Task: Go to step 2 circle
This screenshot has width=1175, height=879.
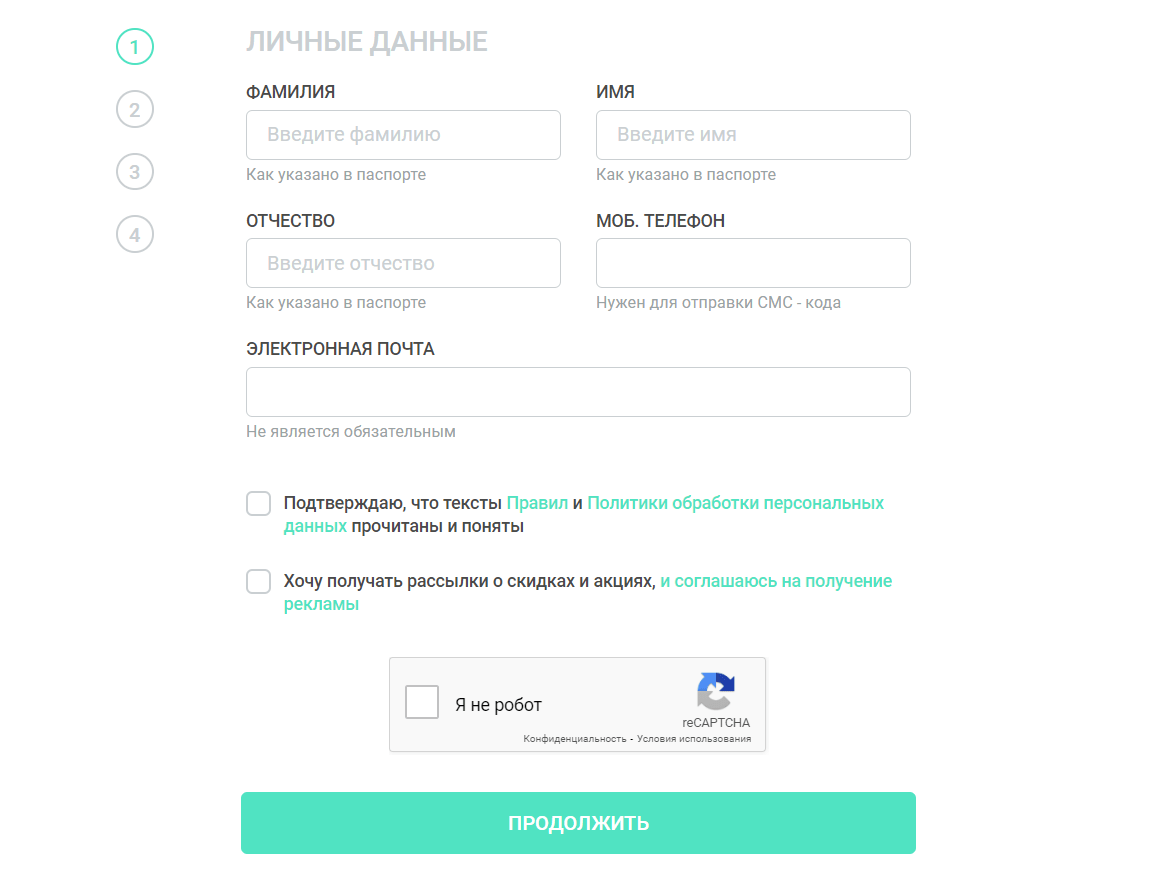Action: pyautogui.click(x=135, y=109)
